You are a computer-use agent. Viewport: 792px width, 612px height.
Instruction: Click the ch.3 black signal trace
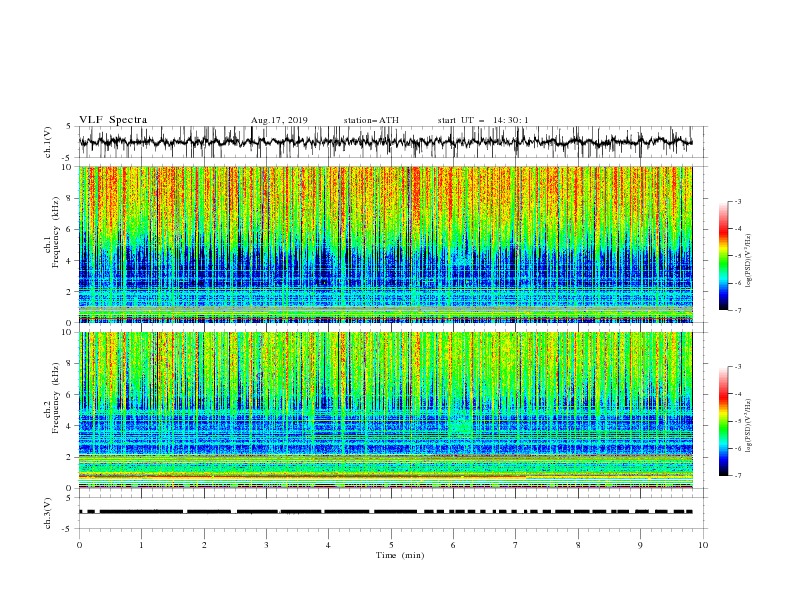tap(386, 512)
